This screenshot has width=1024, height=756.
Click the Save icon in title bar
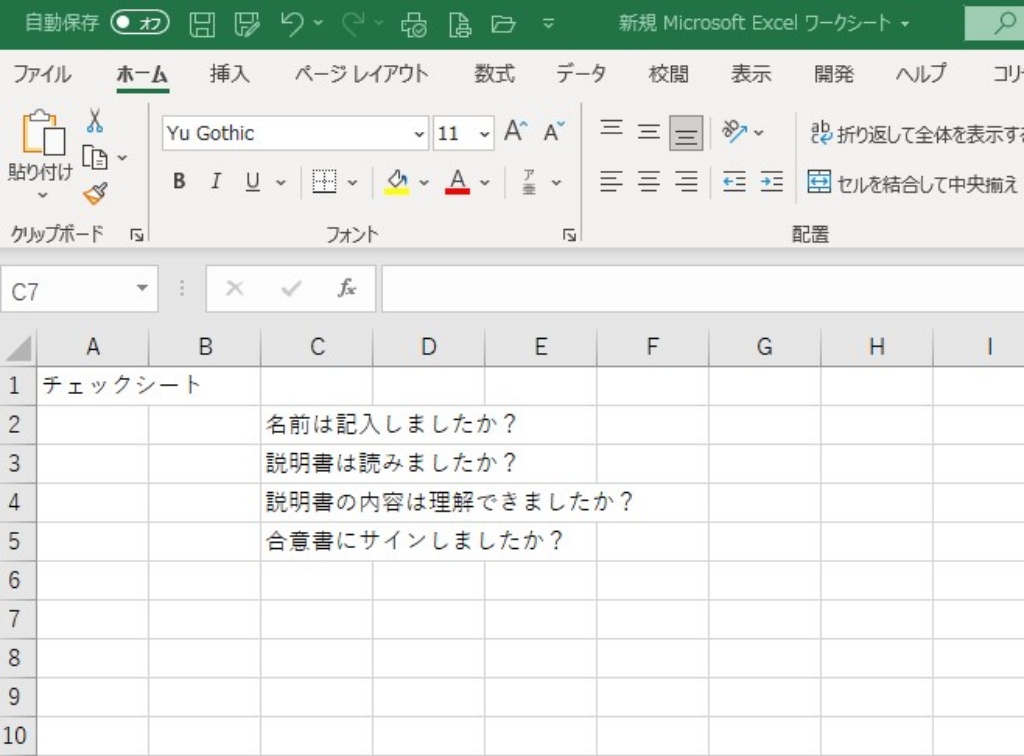pos(202,24)
